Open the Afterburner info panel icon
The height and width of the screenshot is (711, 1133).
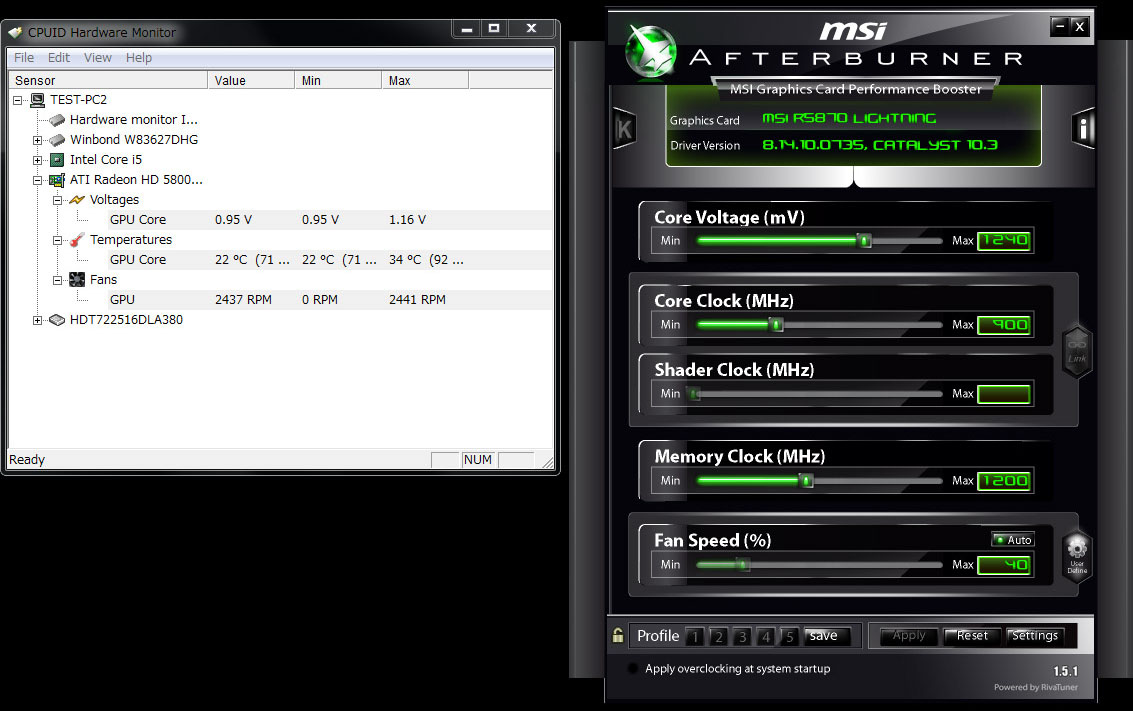pyautogui.click(x=1082, y=129)
